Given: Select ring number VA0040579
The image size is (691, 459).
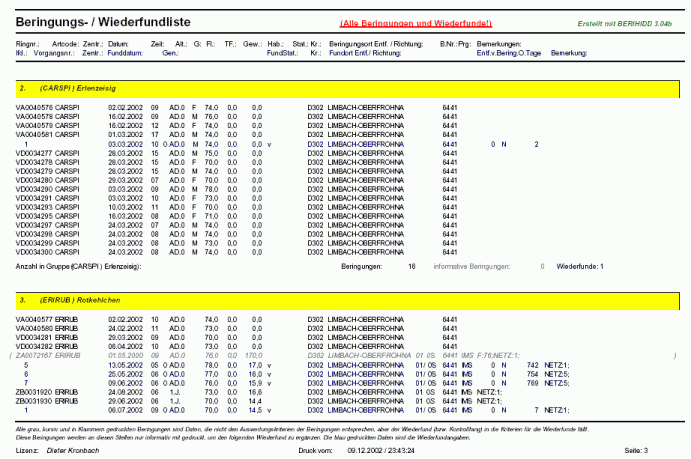Looking at the screenshot, I should point(34,126).
